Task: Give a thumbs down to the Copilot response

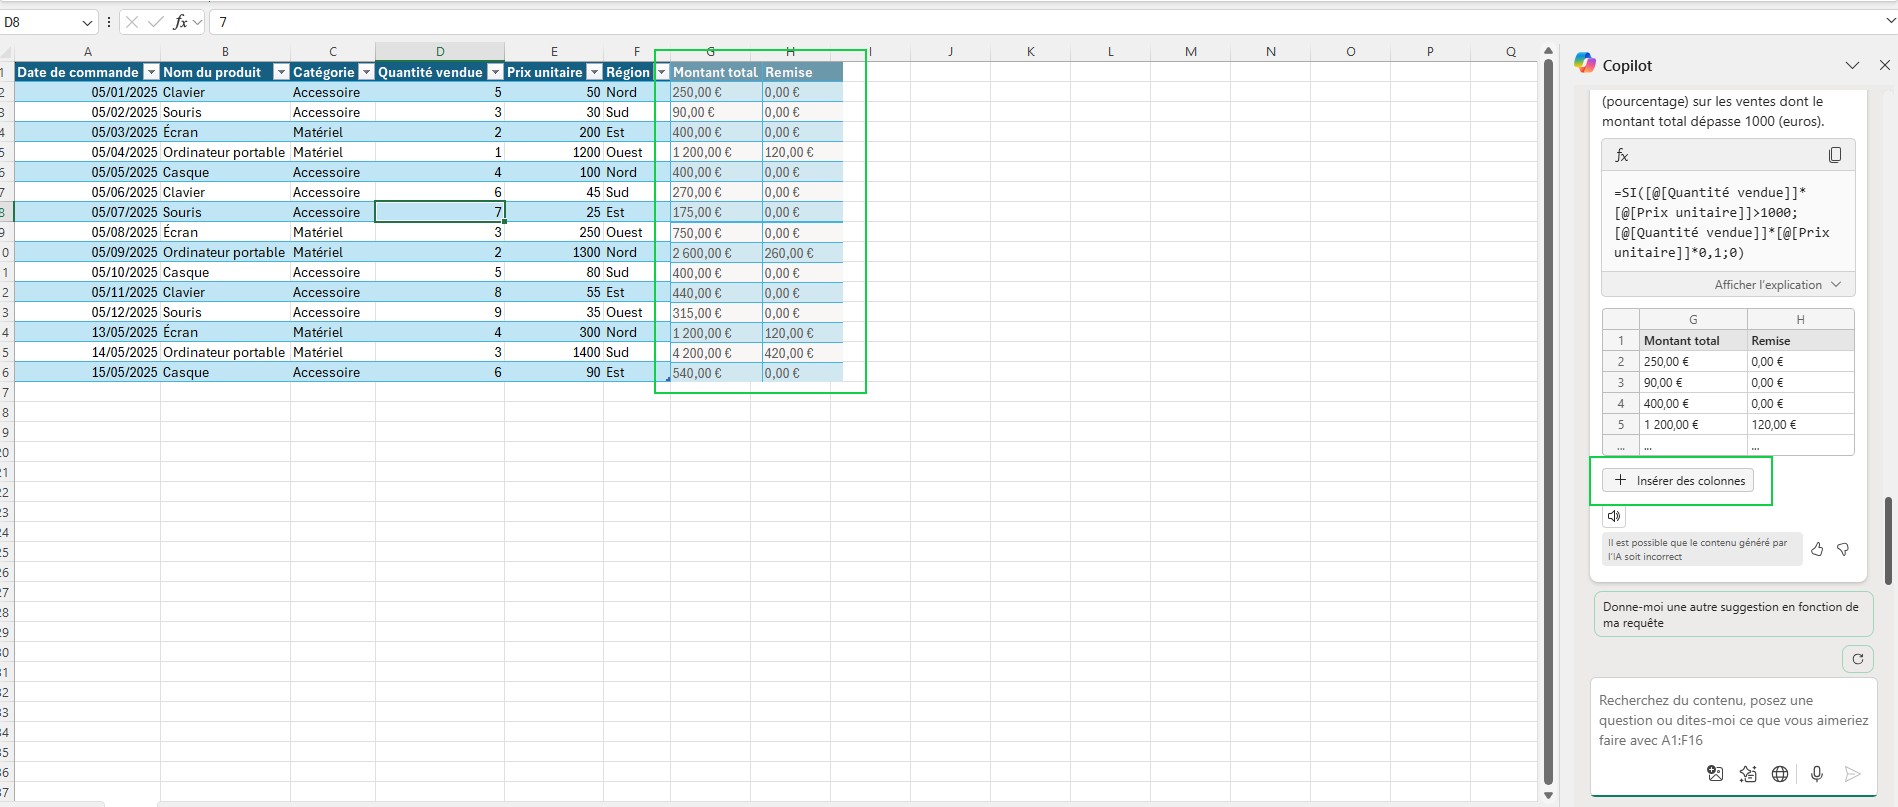Action: [x=1843, y=549]
